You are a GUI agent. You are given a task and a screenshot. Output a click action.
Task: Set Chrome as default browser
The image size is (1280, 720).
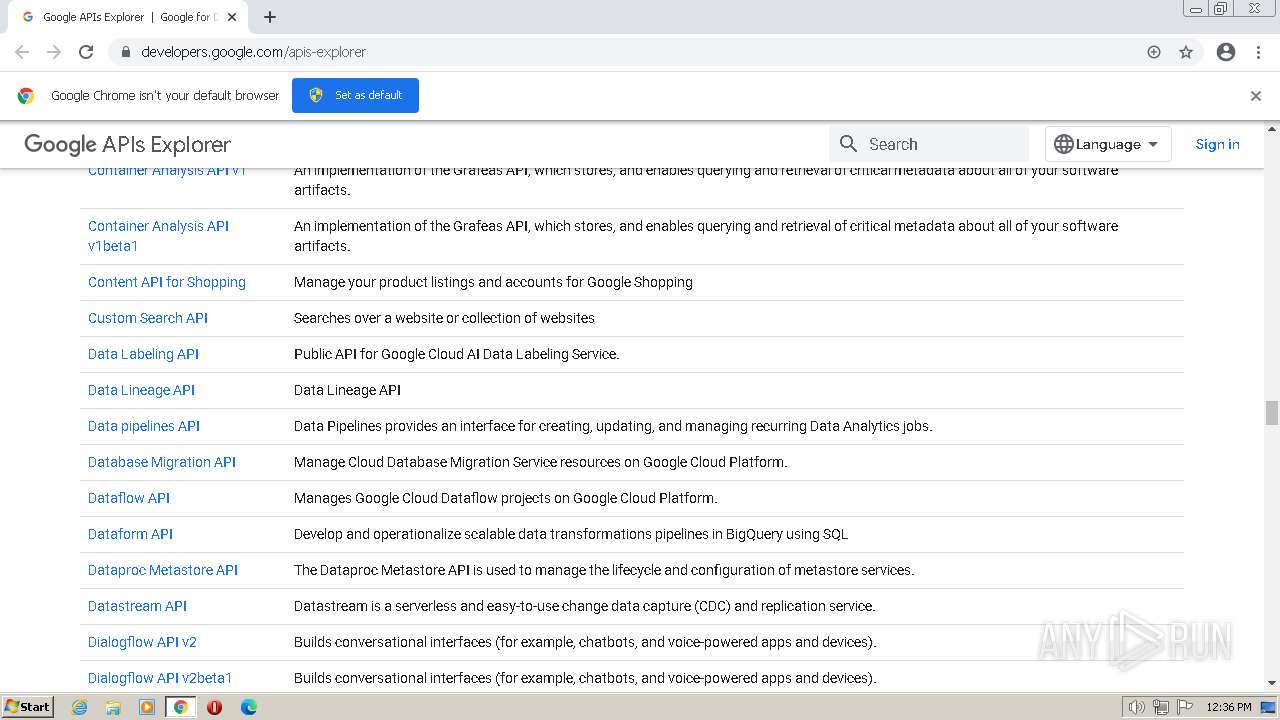pos(355,95)
